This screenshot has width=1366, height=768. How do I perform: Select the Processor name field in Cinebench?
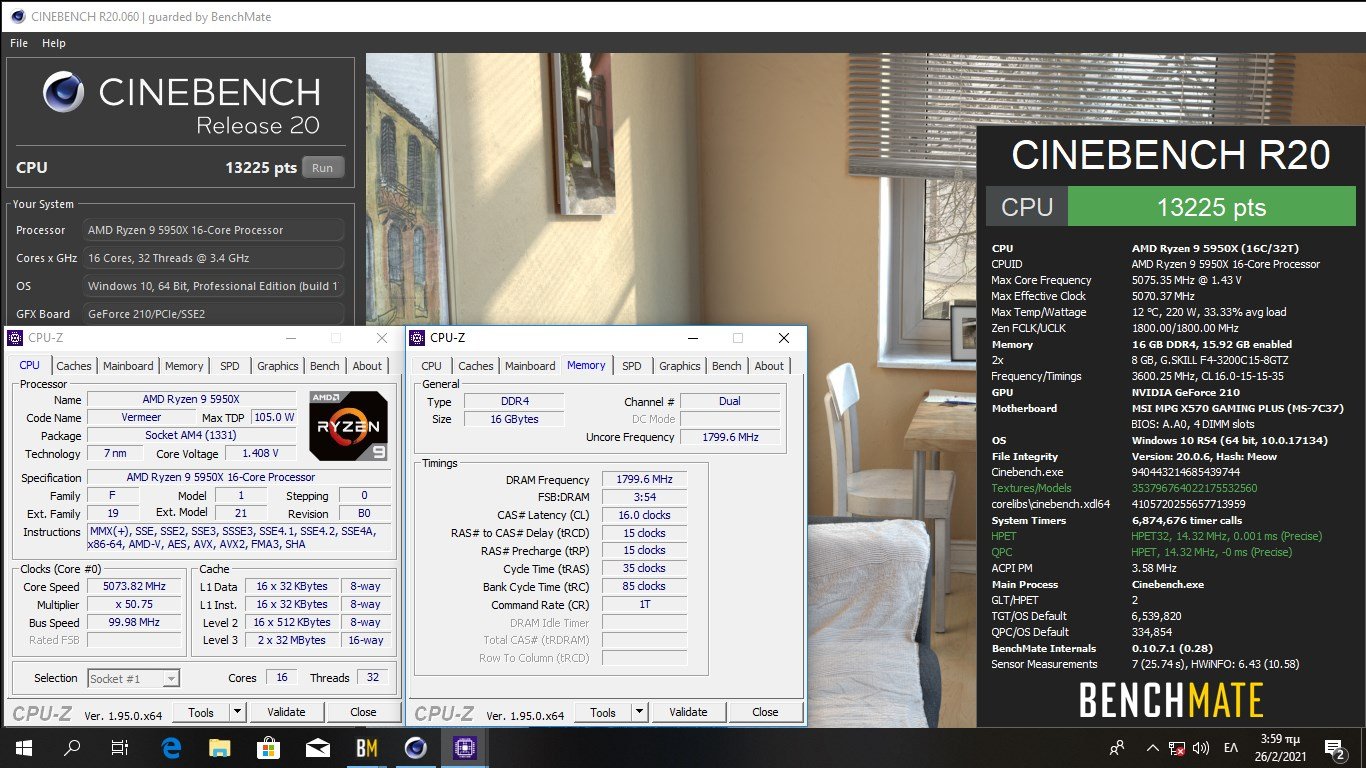point(214,230)
